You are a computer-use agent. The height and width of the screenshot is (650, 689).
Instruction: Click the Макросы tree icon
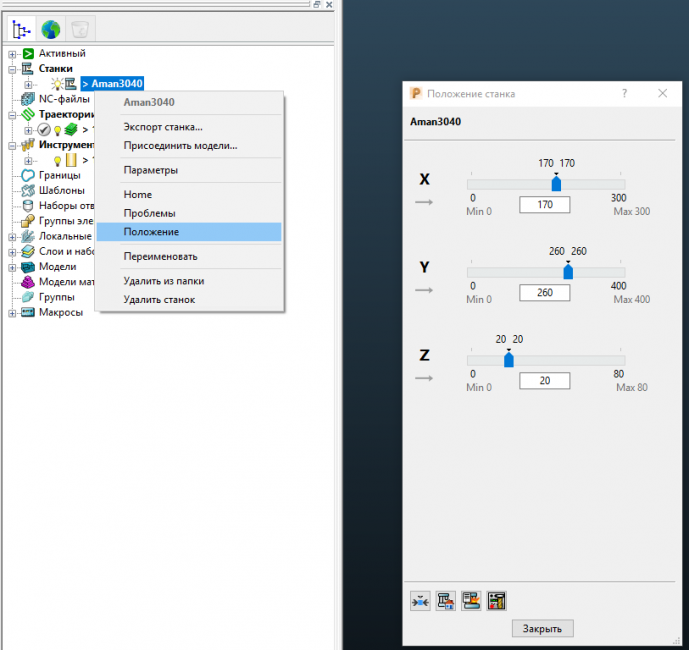[x=28, y=313]
